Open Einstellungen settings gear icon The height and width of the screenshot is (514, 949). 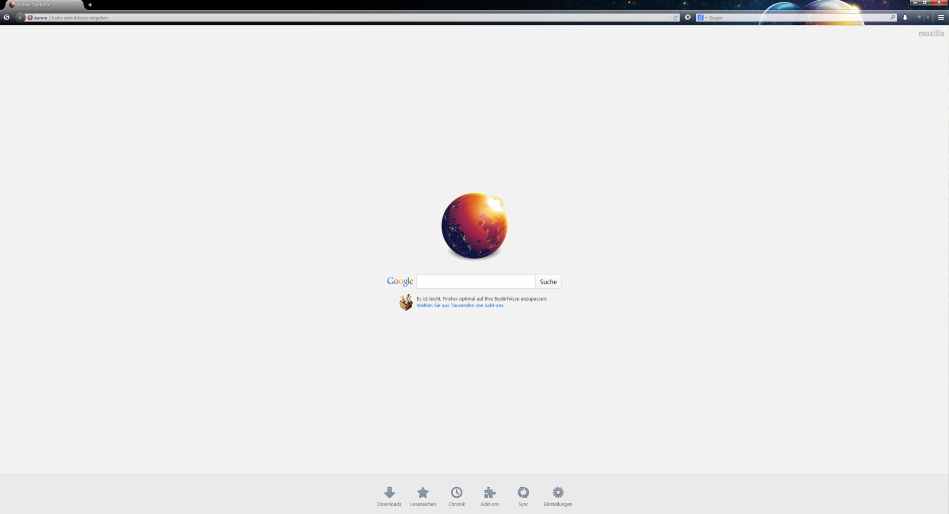557,492
